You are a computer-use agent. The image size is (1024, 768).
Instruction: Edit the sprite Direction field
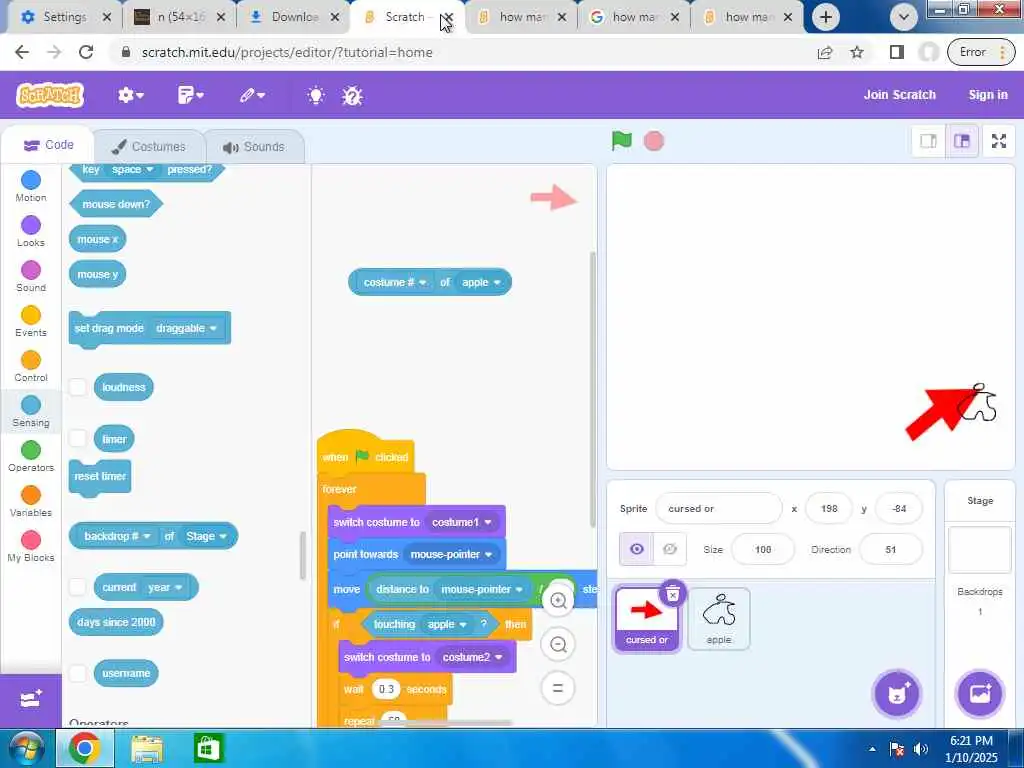pyautogui.click(x=891, y=549)
